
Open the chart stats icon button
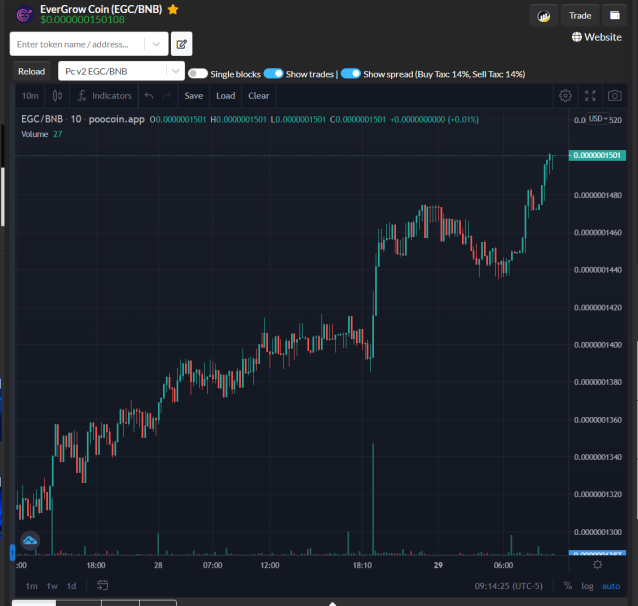tap(543, 16)
